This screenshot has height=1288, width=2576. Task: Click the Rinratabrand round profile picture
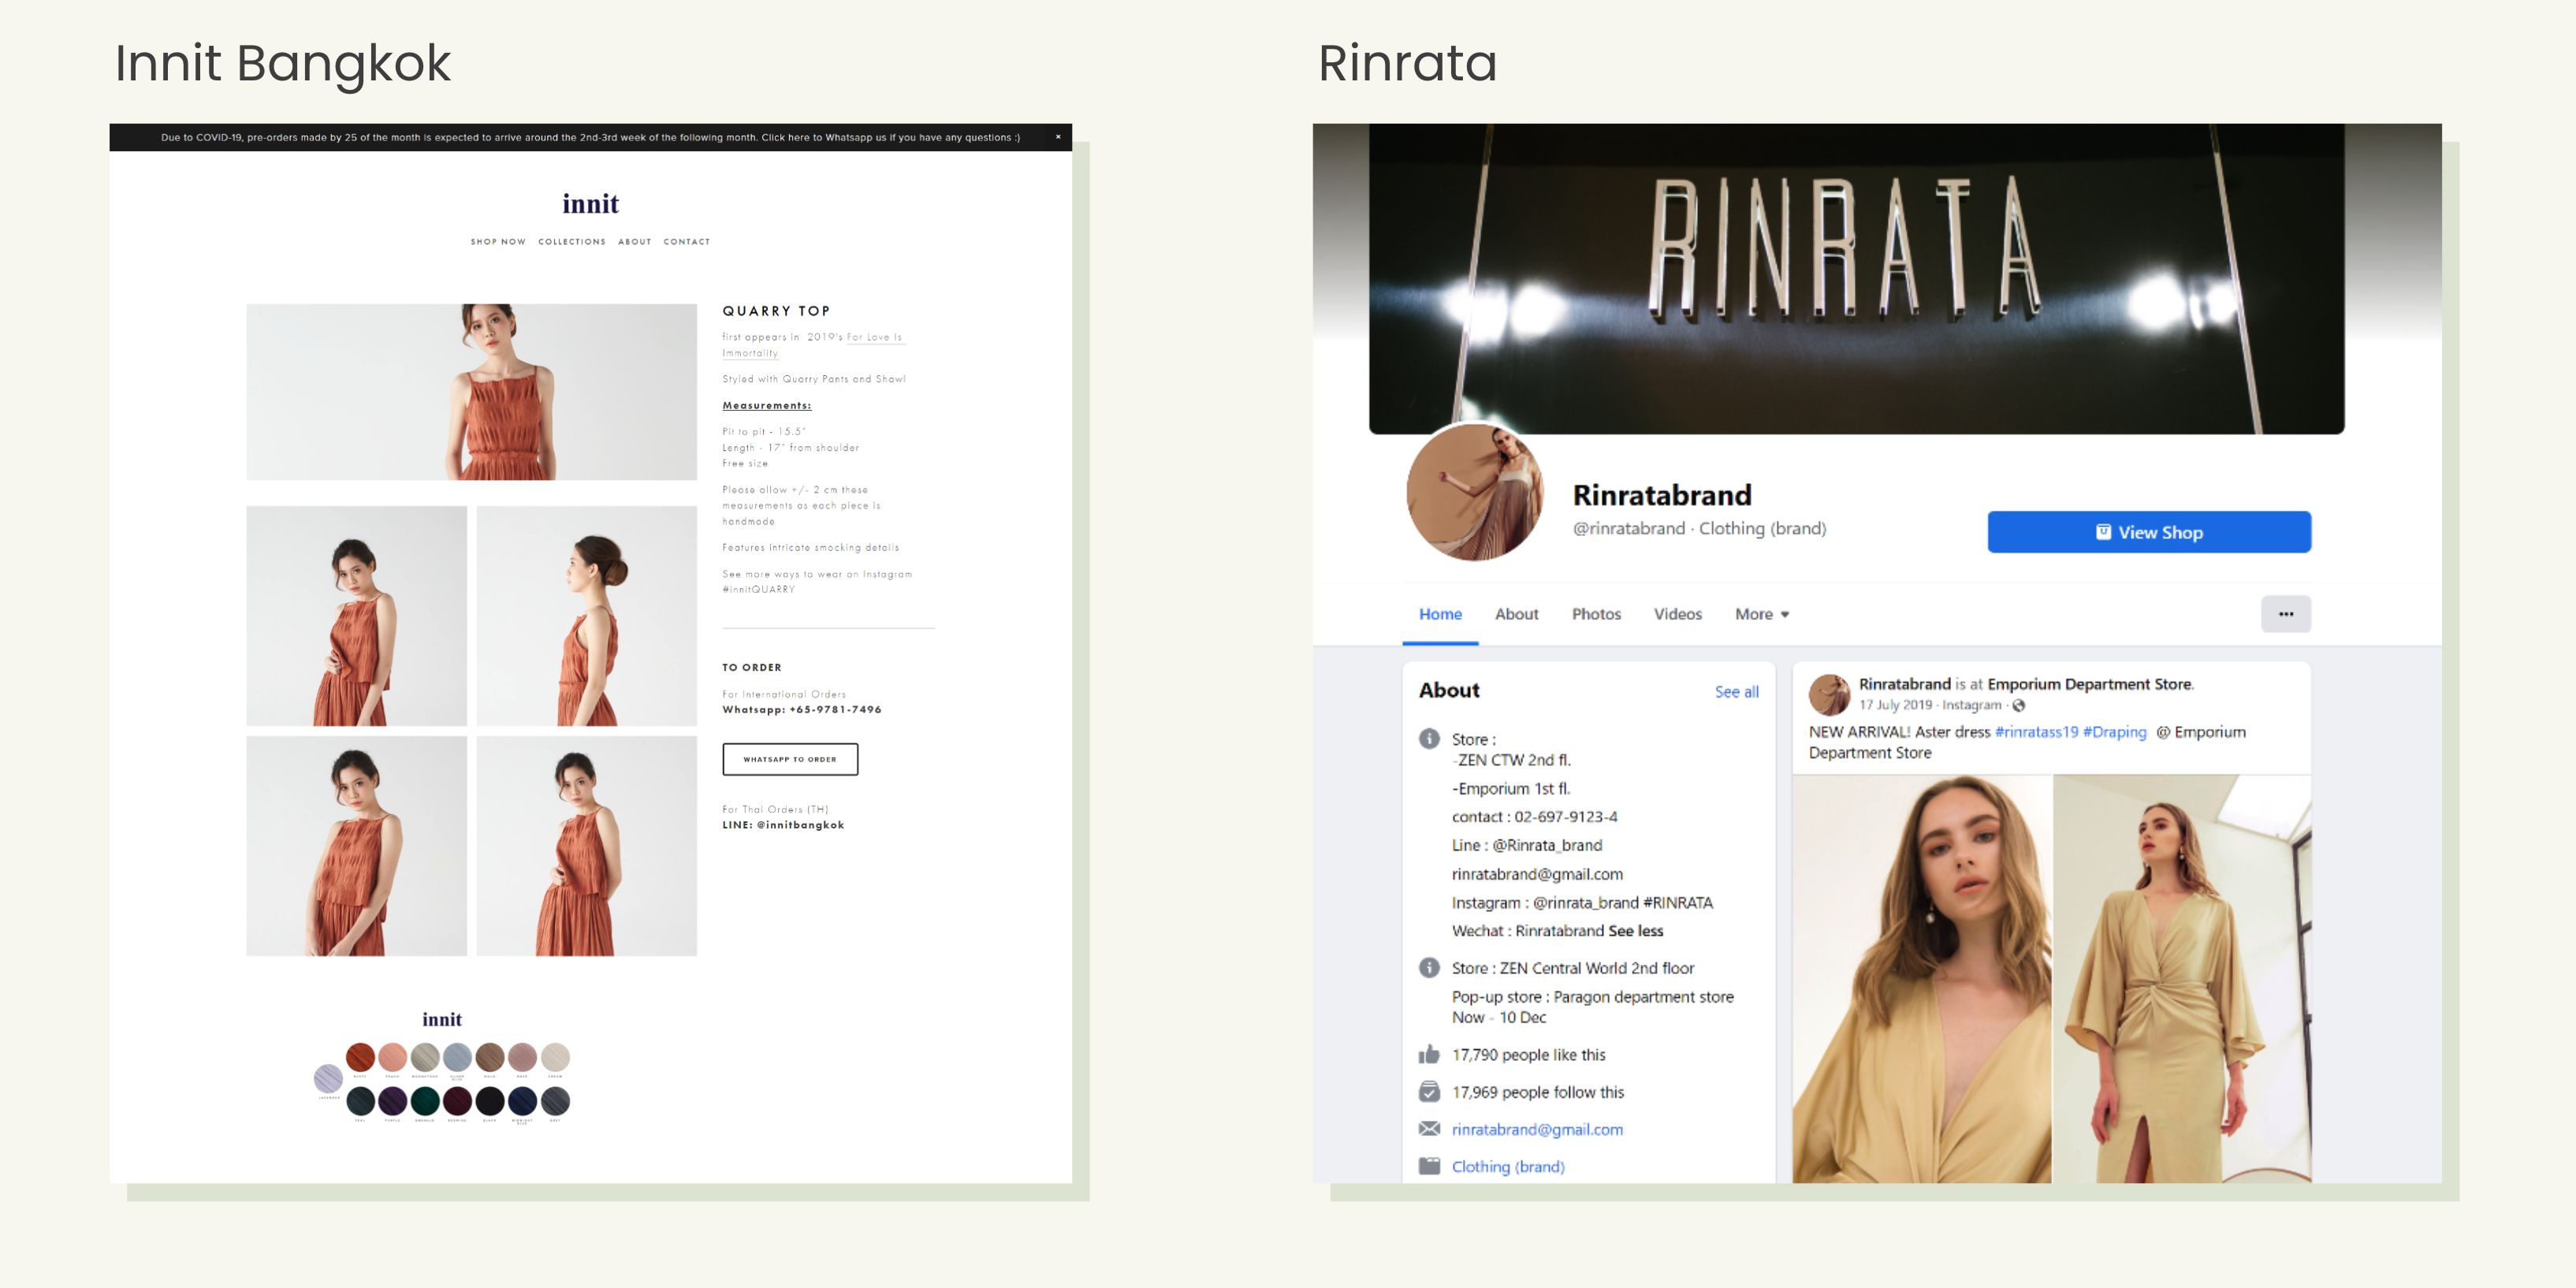pos(1474,492)
